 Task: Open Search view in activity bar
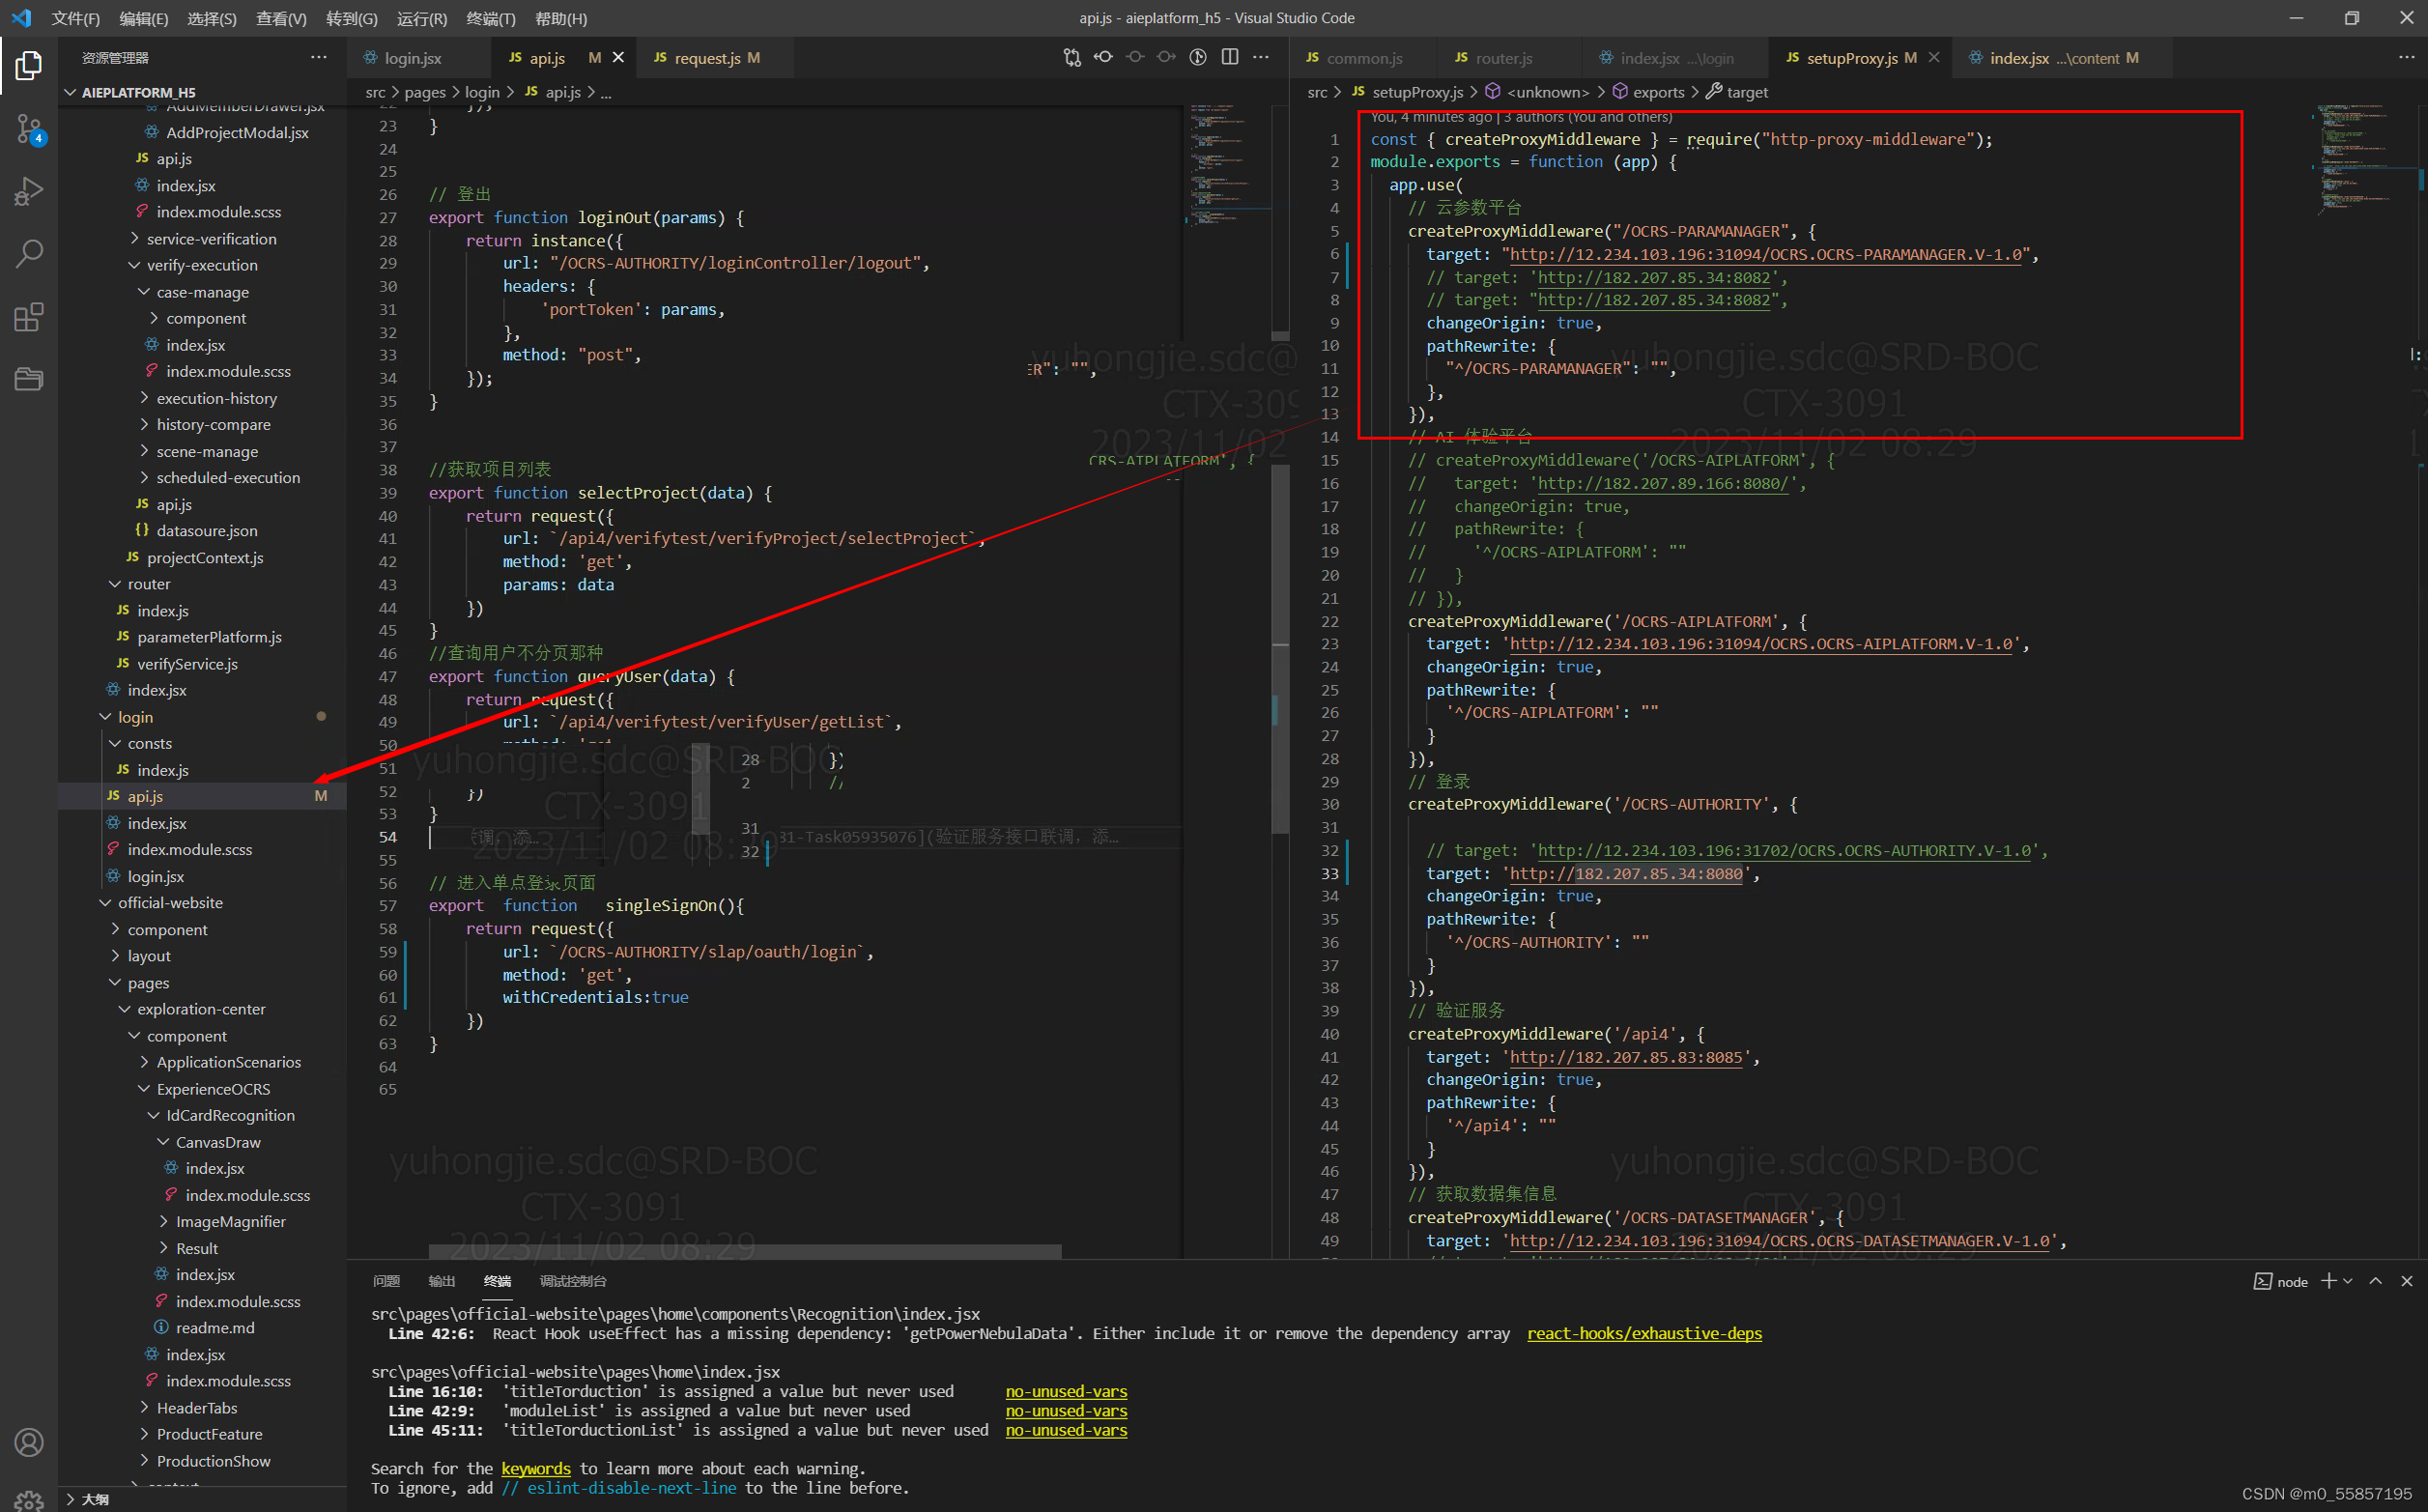pyautogui.click(x=29, y=254)
